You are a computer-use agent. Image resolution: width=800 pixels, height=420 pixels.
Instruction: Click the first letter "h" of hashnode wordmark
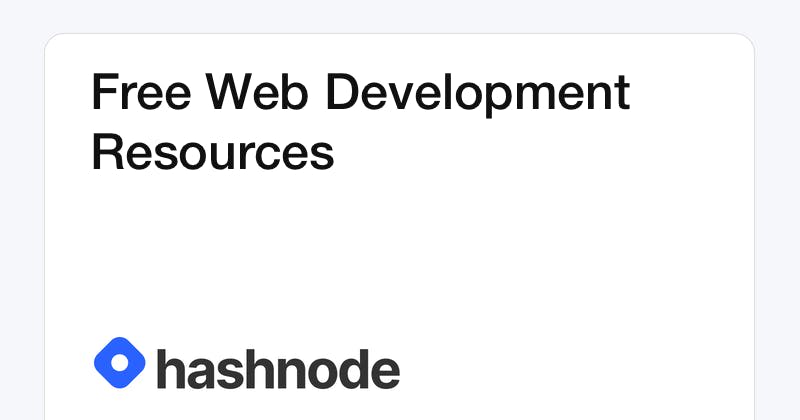pyautogui.click(x=170, y=369)
